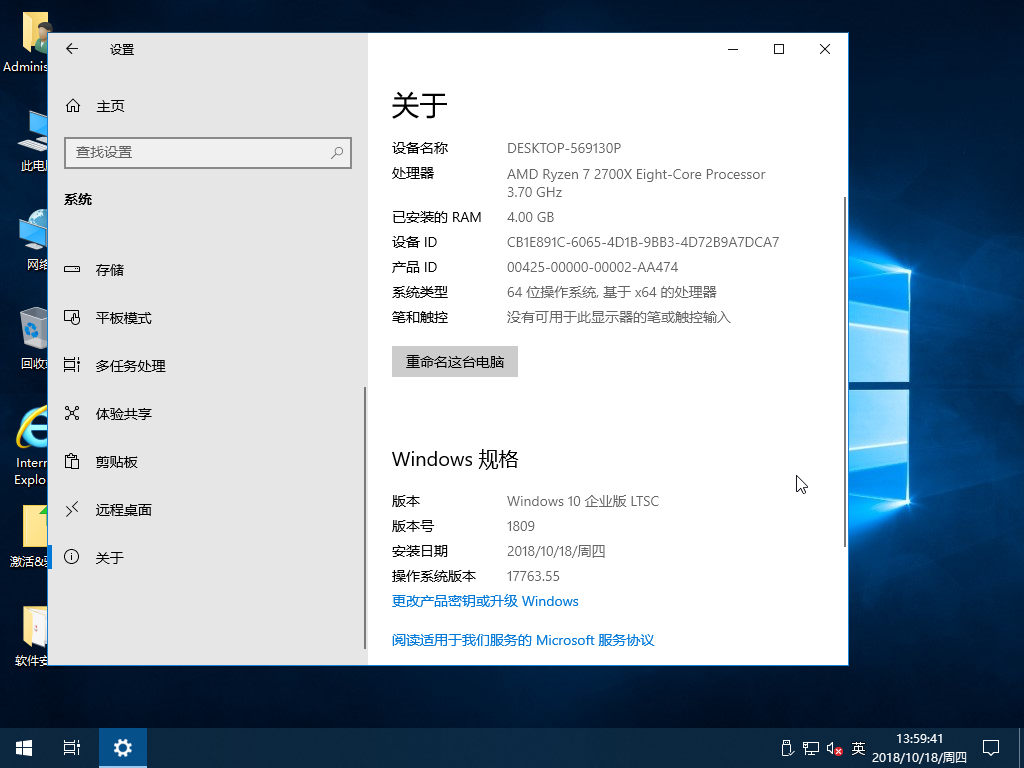Click the pen and touch 没有可用于 value text
1024x768 pixels.
(x=618, y=317)
